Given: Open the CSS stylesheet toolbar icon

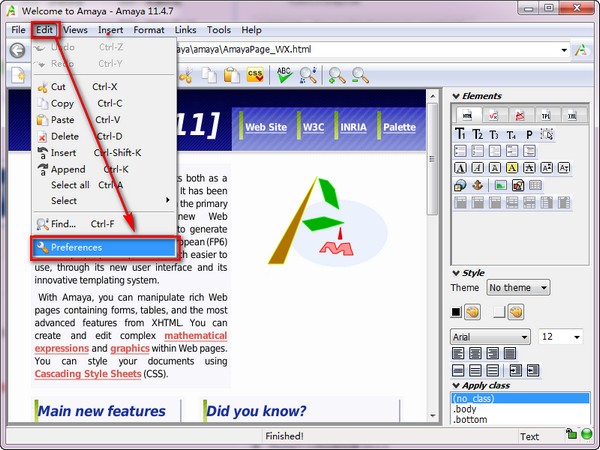Looking at the screenshot, I should tap(254, 75).
